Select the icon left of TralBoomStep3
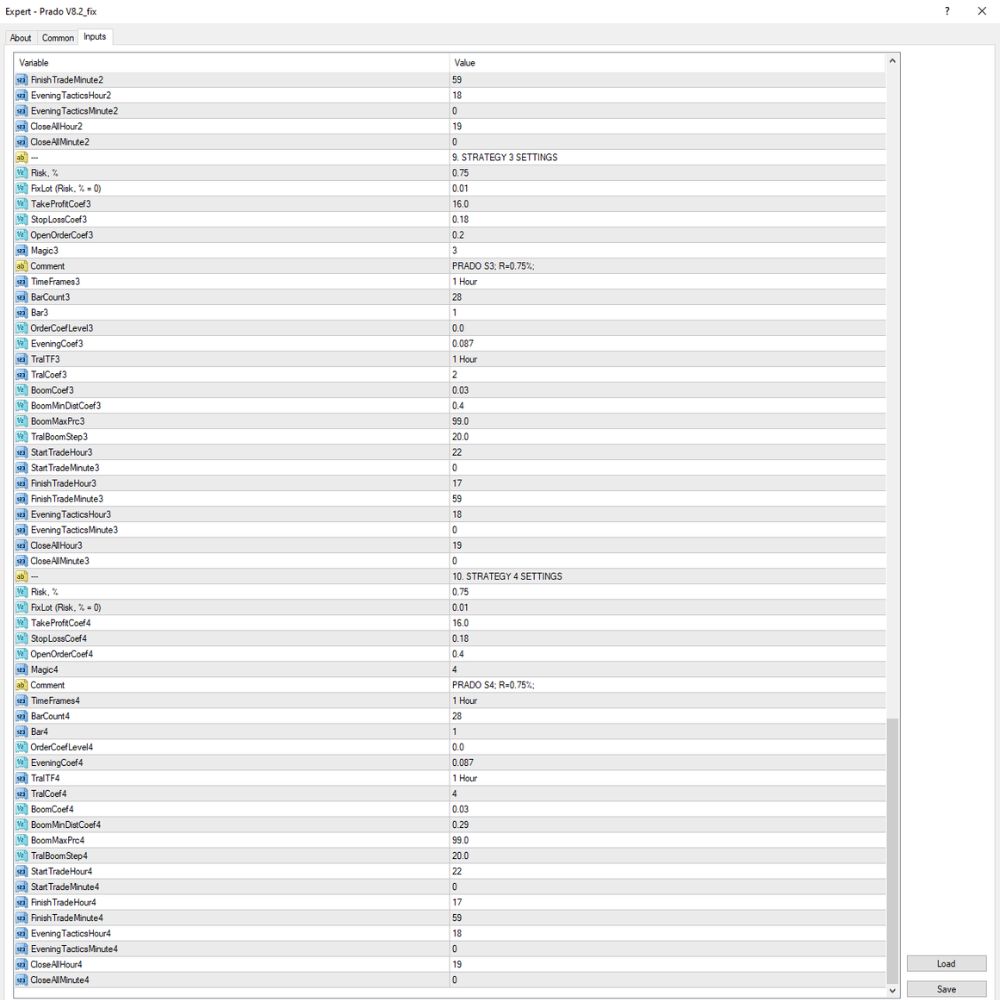1000x1000 pixels. coord(22,437)
